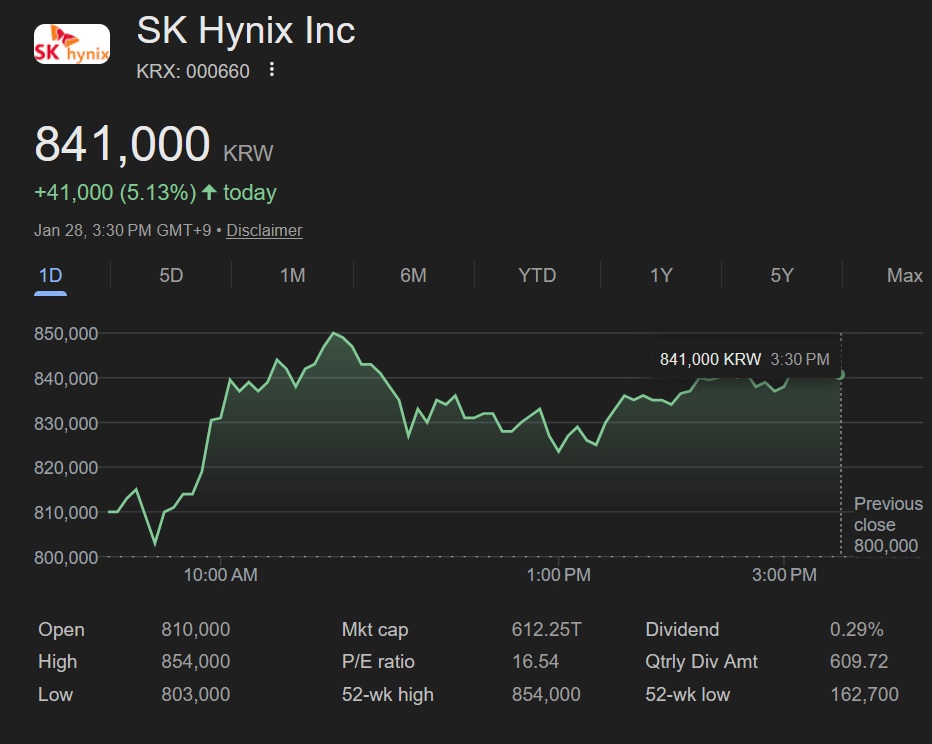932x744 pixels.
Task: Click the green up arrow beside today
Action: [208, 192]
